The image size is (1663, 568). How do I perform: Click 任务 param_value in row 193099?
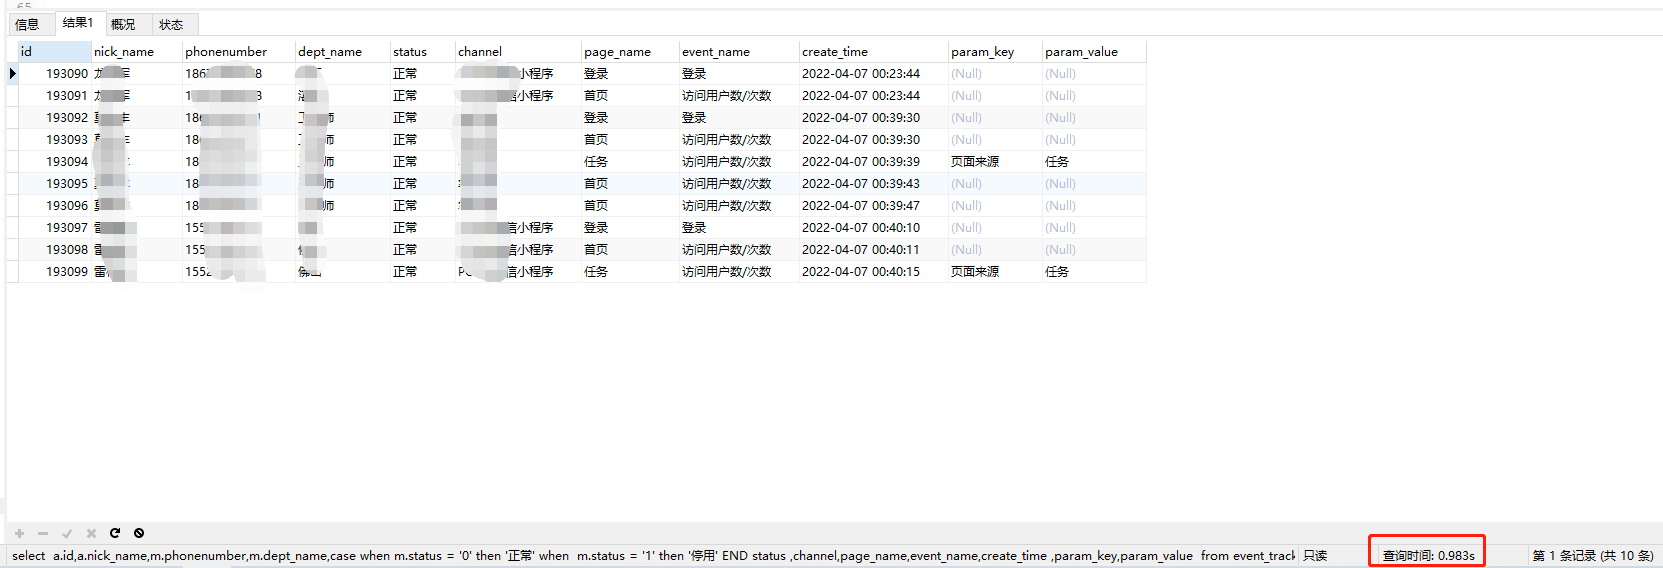tap(1094, 271)
